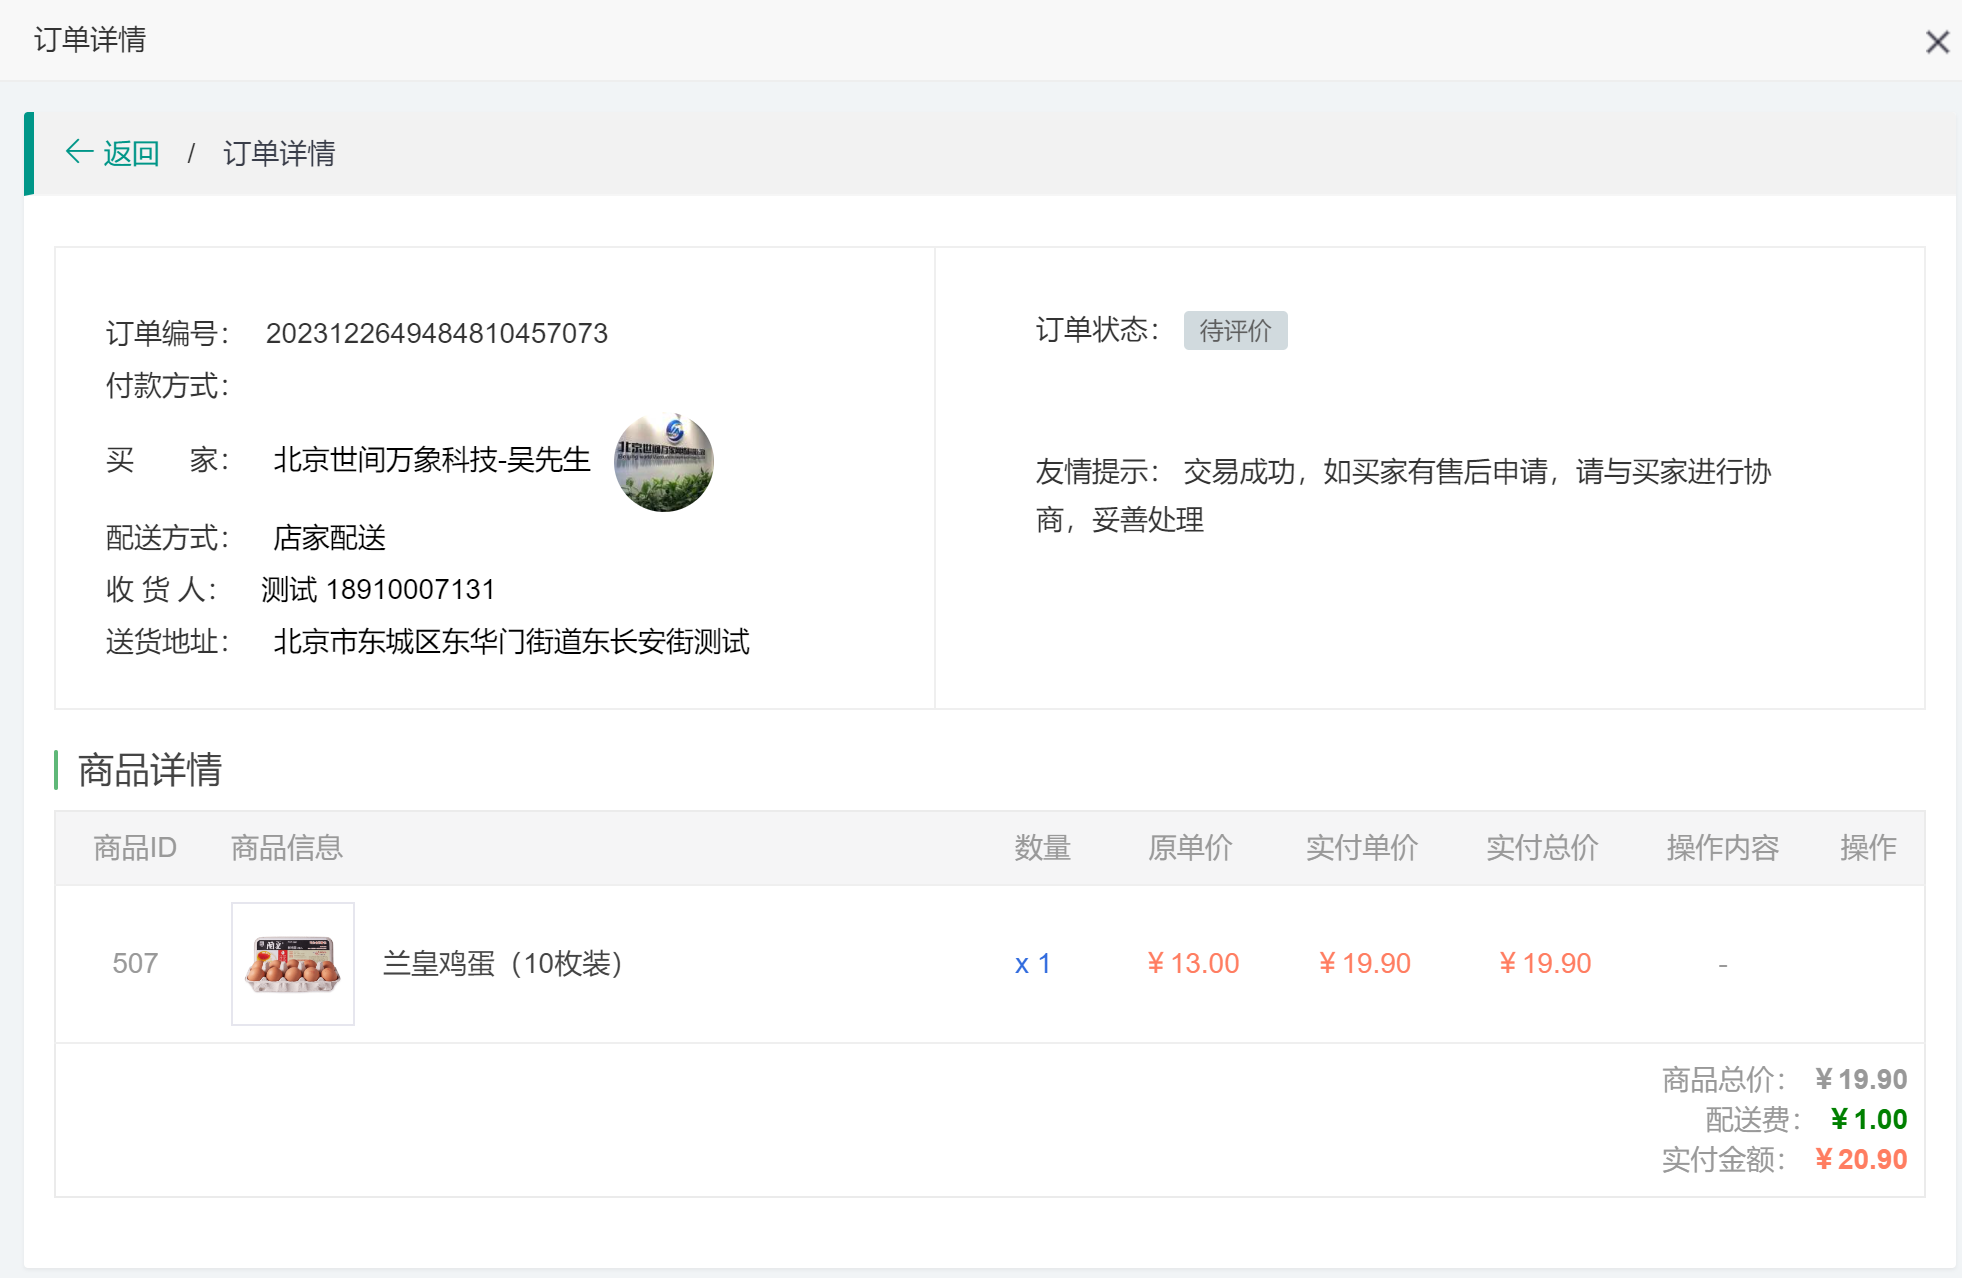Click the 操作内容 column header
The width and height of the screenshot is (1962, 1278).
1722,848
